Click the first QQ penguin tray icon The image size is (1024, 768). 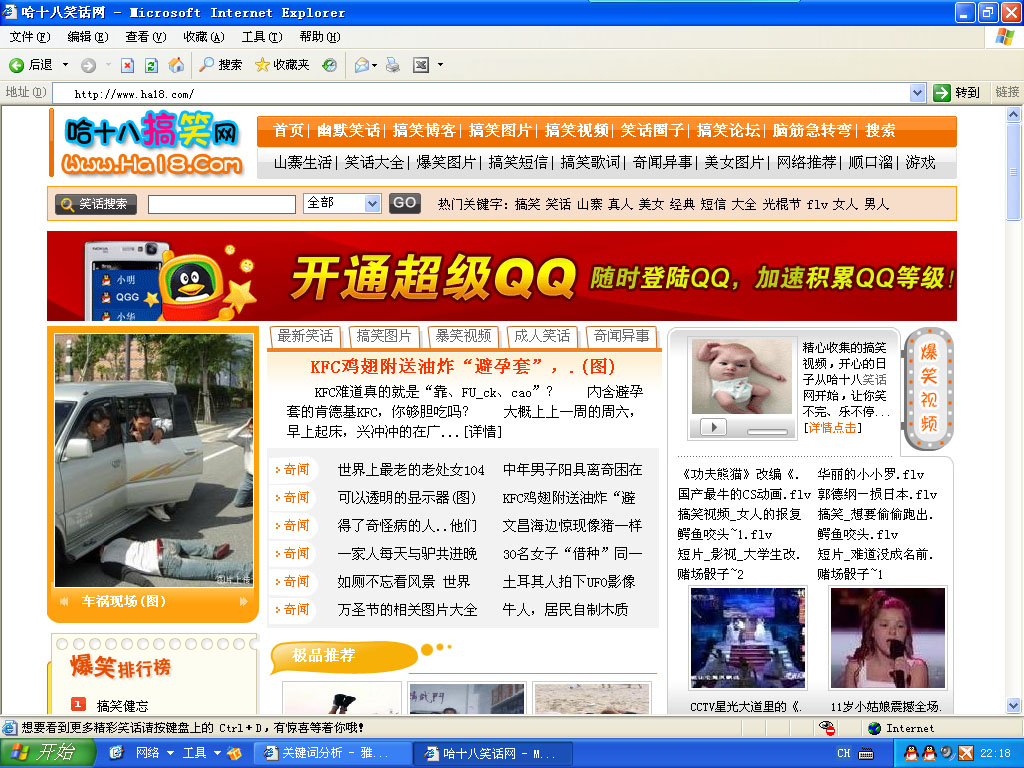[x=910, y=753]
